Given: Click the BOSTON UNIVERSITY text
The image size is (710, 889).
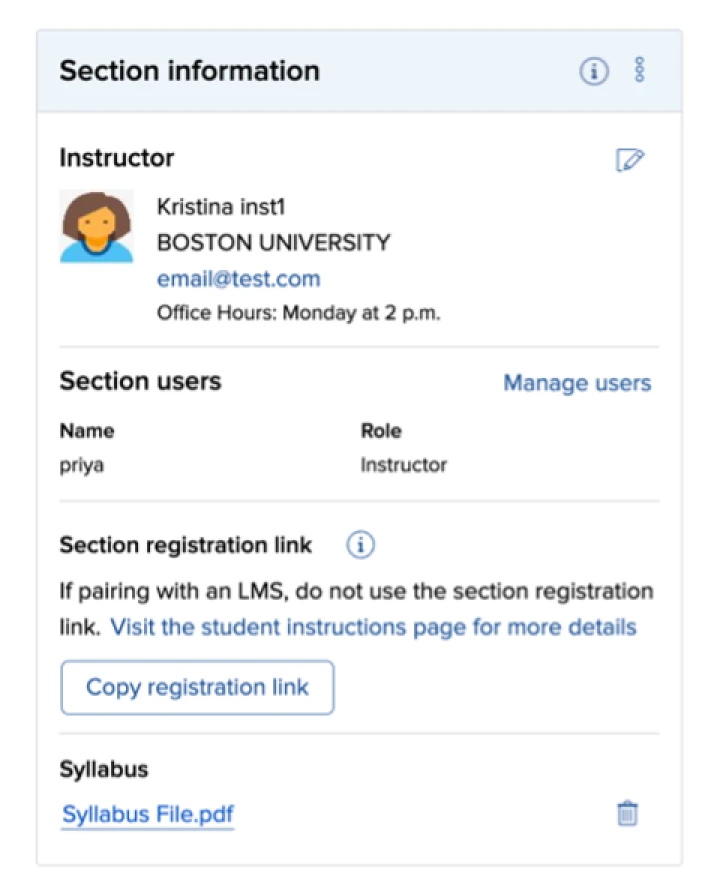Looking at the screenshot, I should click(x=273, y=243).
